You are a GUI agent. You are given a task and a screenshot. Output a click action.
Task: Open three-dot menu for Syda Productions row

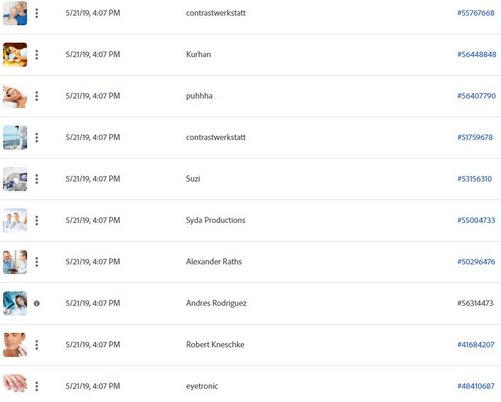(37, 220)
